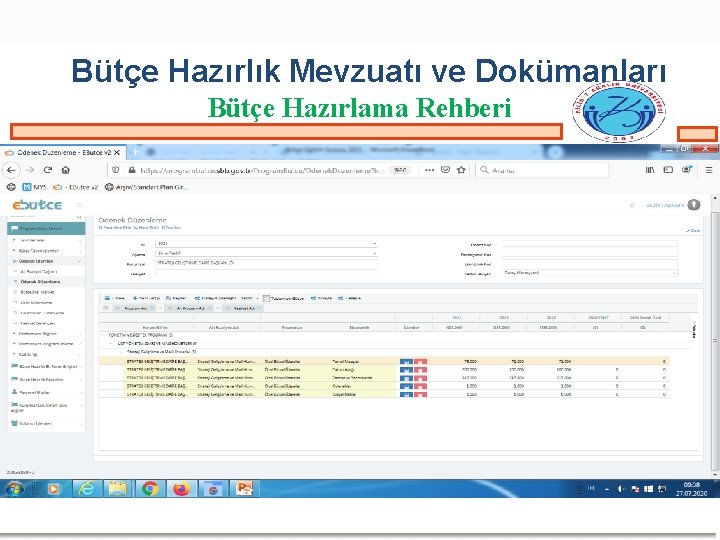The image size is (720, 540).
Task: Open Personel Bilgileri sidebar menu
Action: pyautogui.click(x=46, y=393)
